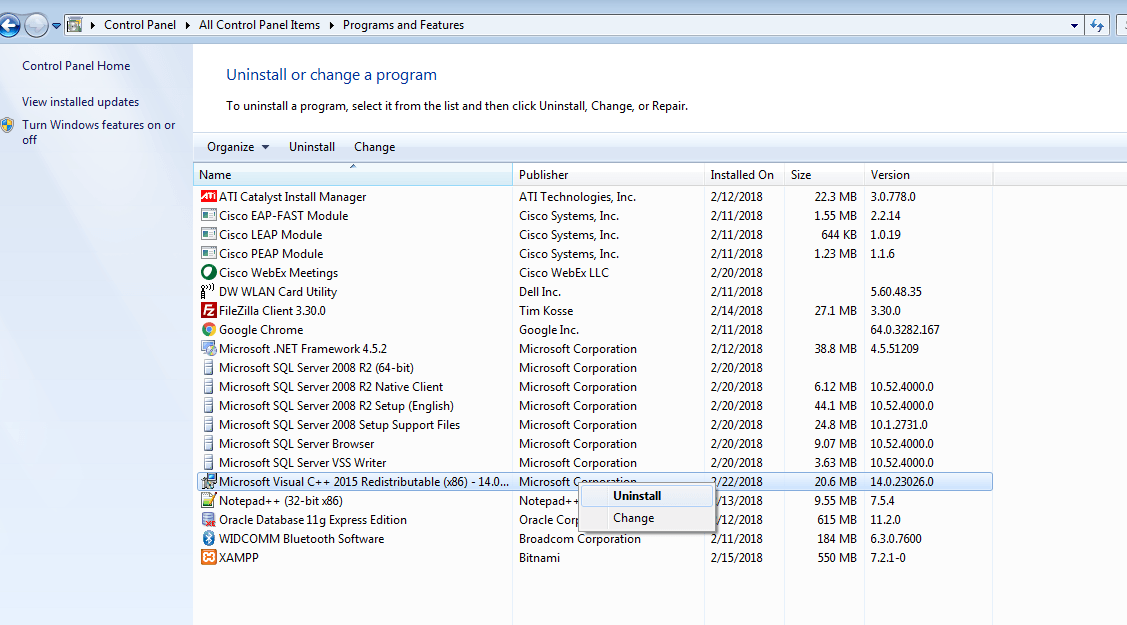Choose Change from the context menu
The image size is (1127, 625).
click(633, 518)
